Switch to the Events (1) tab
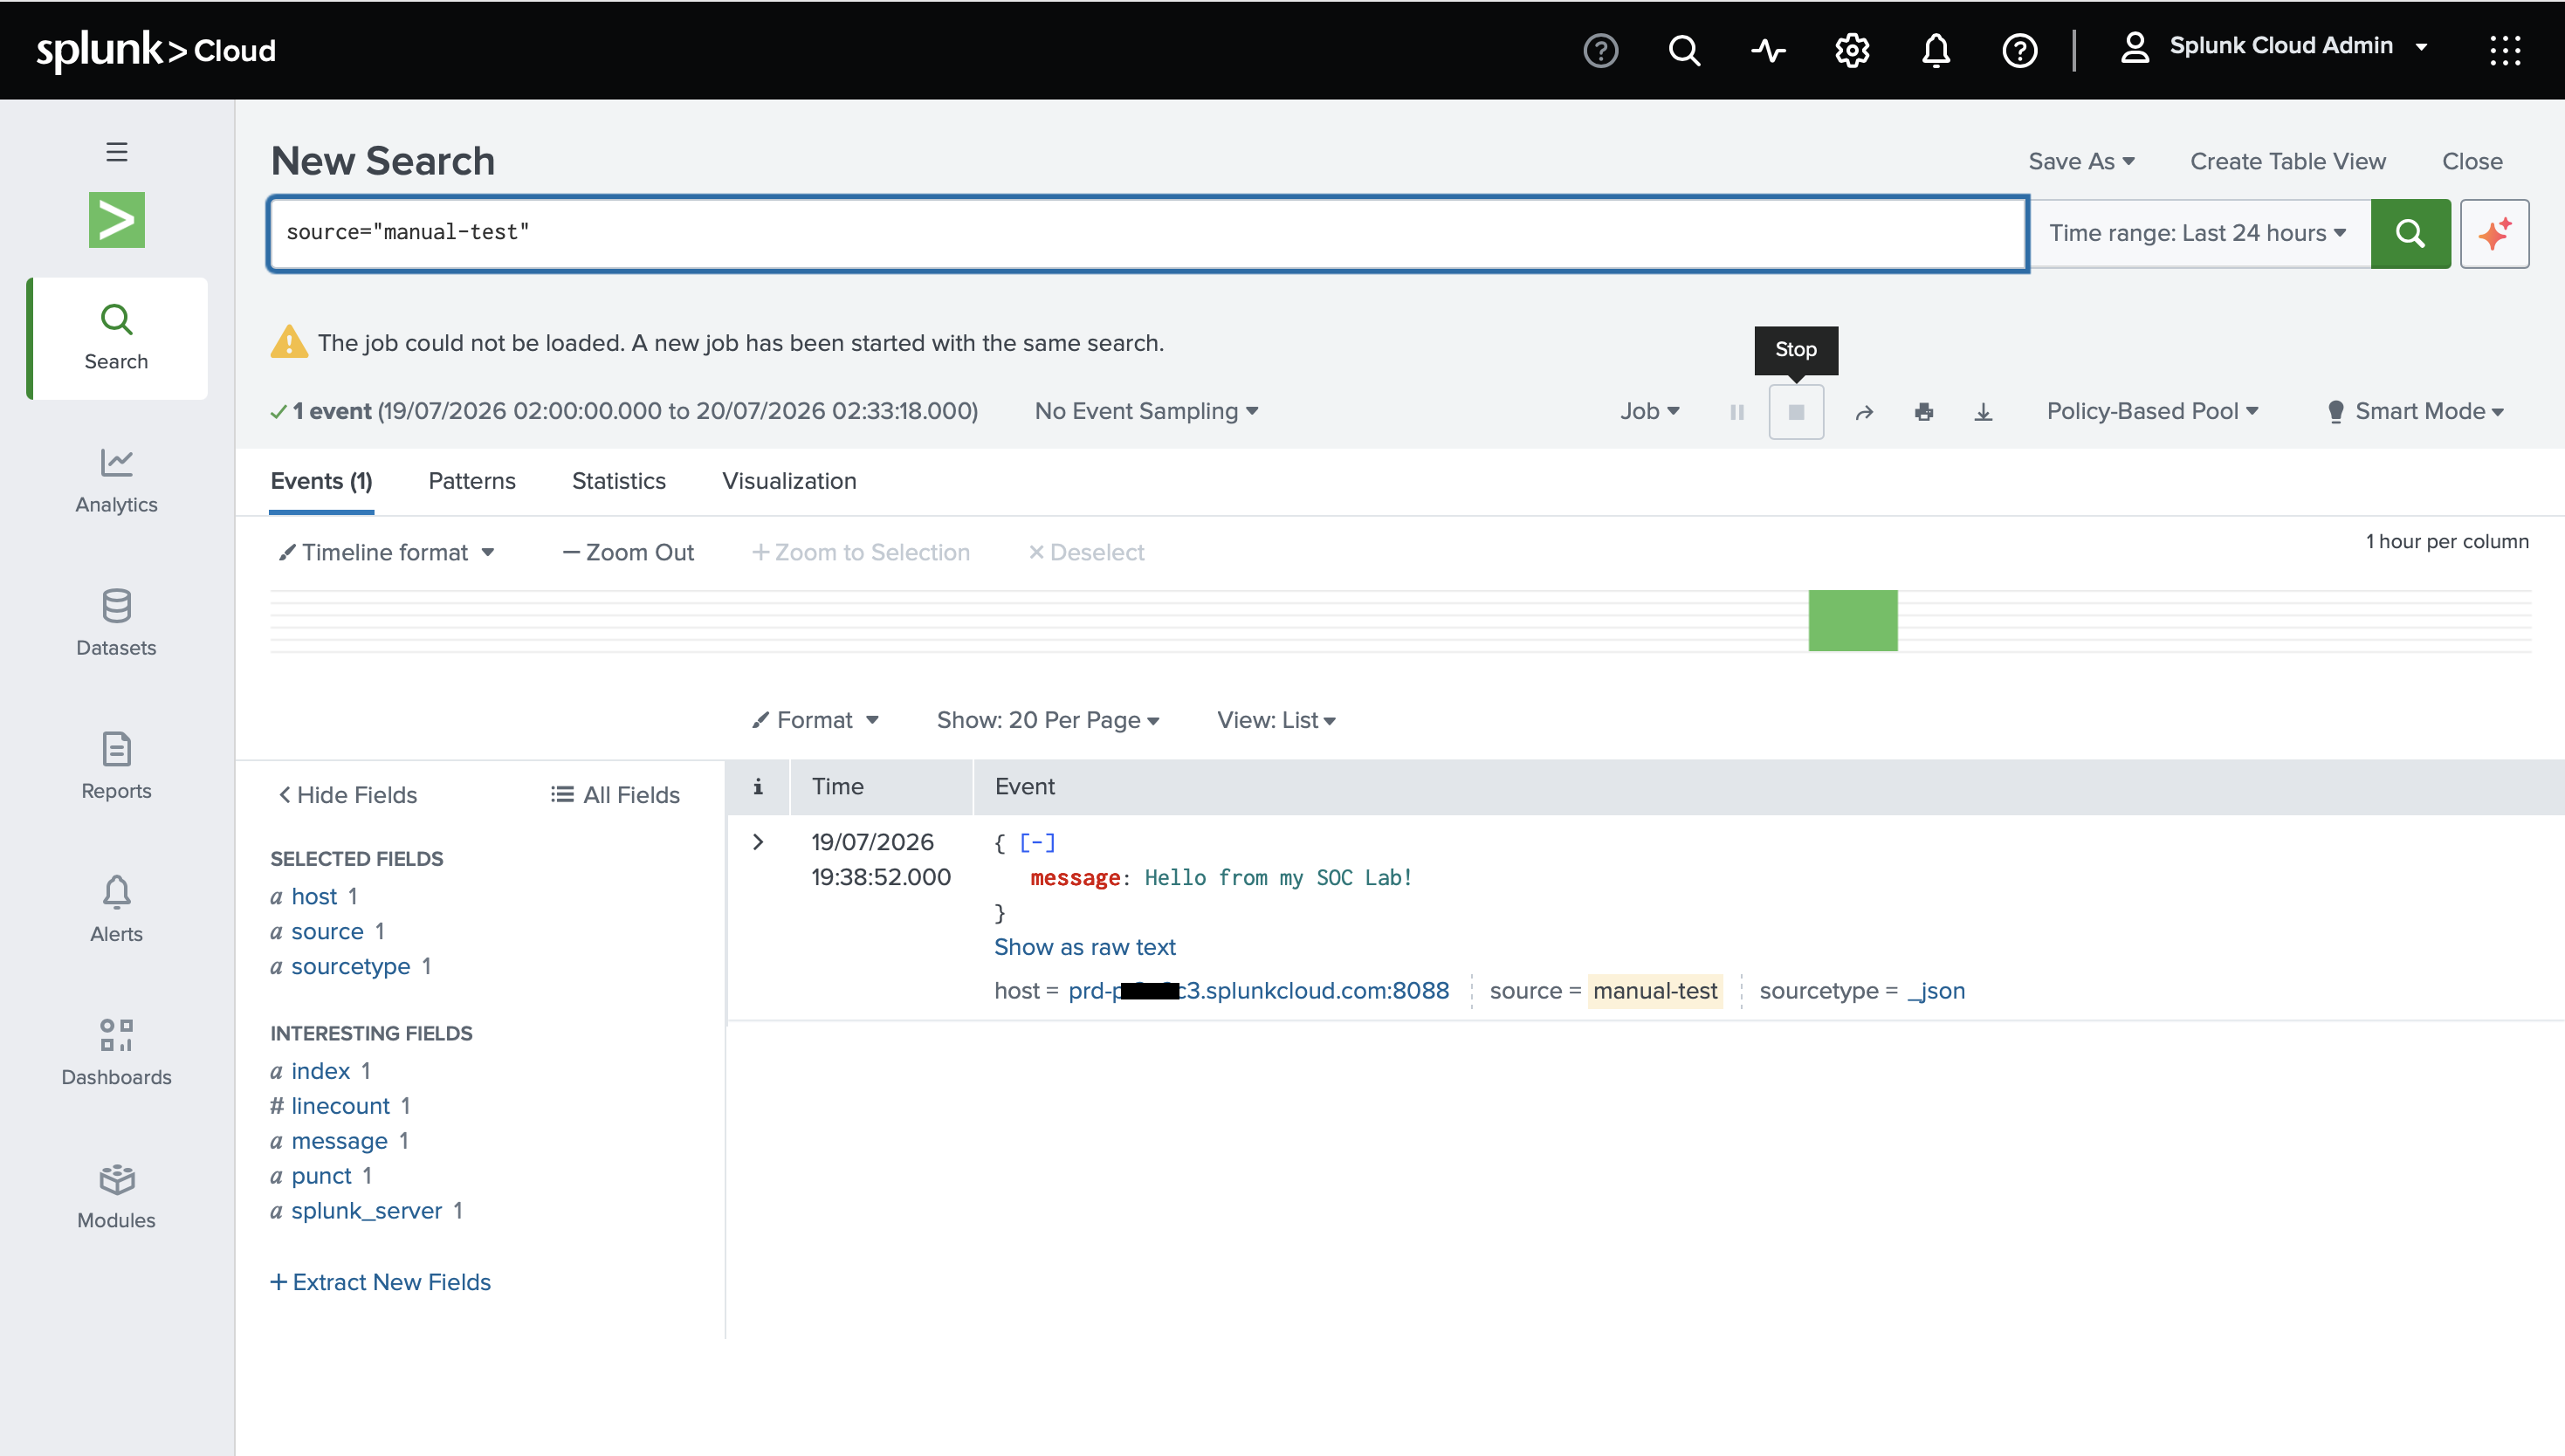This screenshot has height=1456, width=2565. tap(321, 482)
